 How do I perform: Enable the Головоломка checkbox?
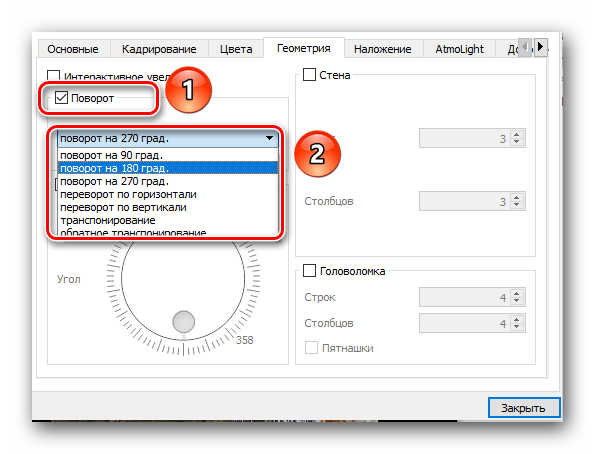pos(309,271)
